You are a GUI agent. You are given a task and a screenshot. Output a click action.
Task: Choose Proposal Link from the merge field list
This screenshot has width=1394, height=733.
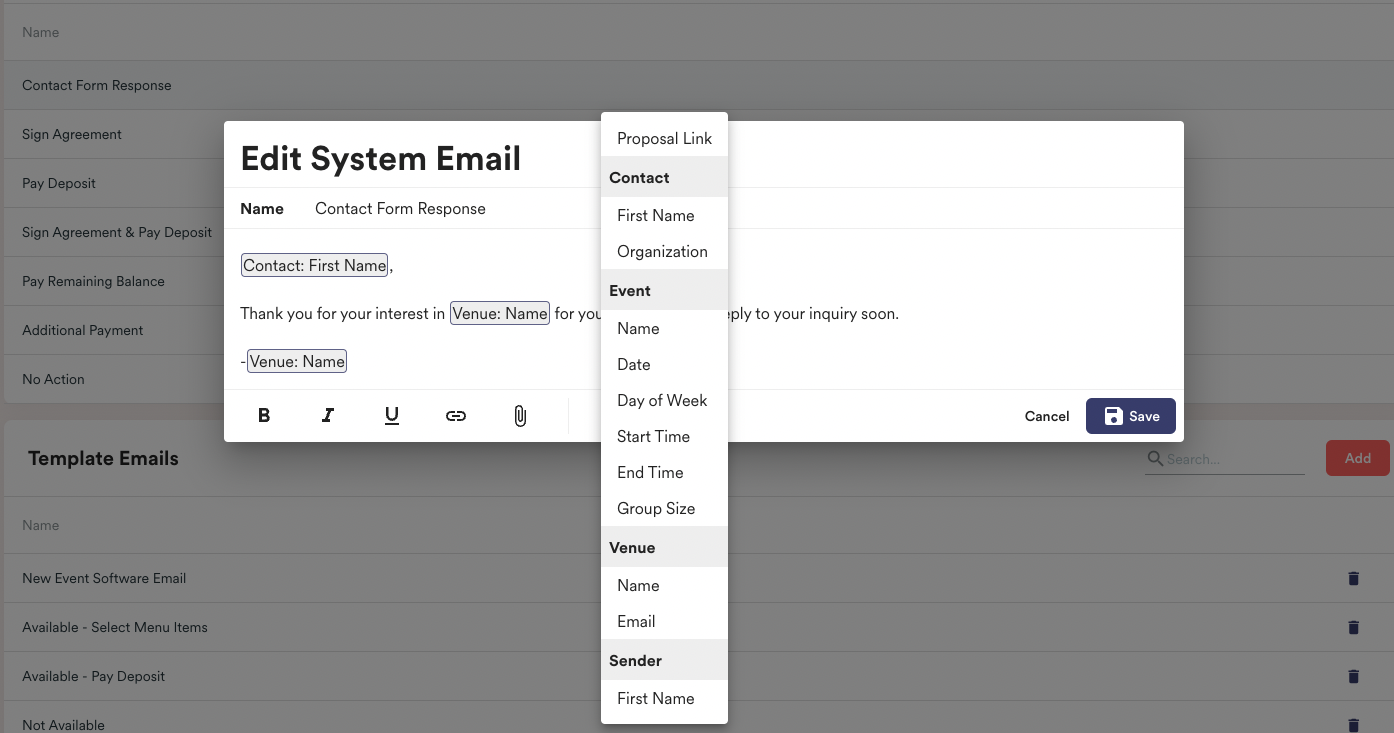pyautogui.click(x=664, y=137)
